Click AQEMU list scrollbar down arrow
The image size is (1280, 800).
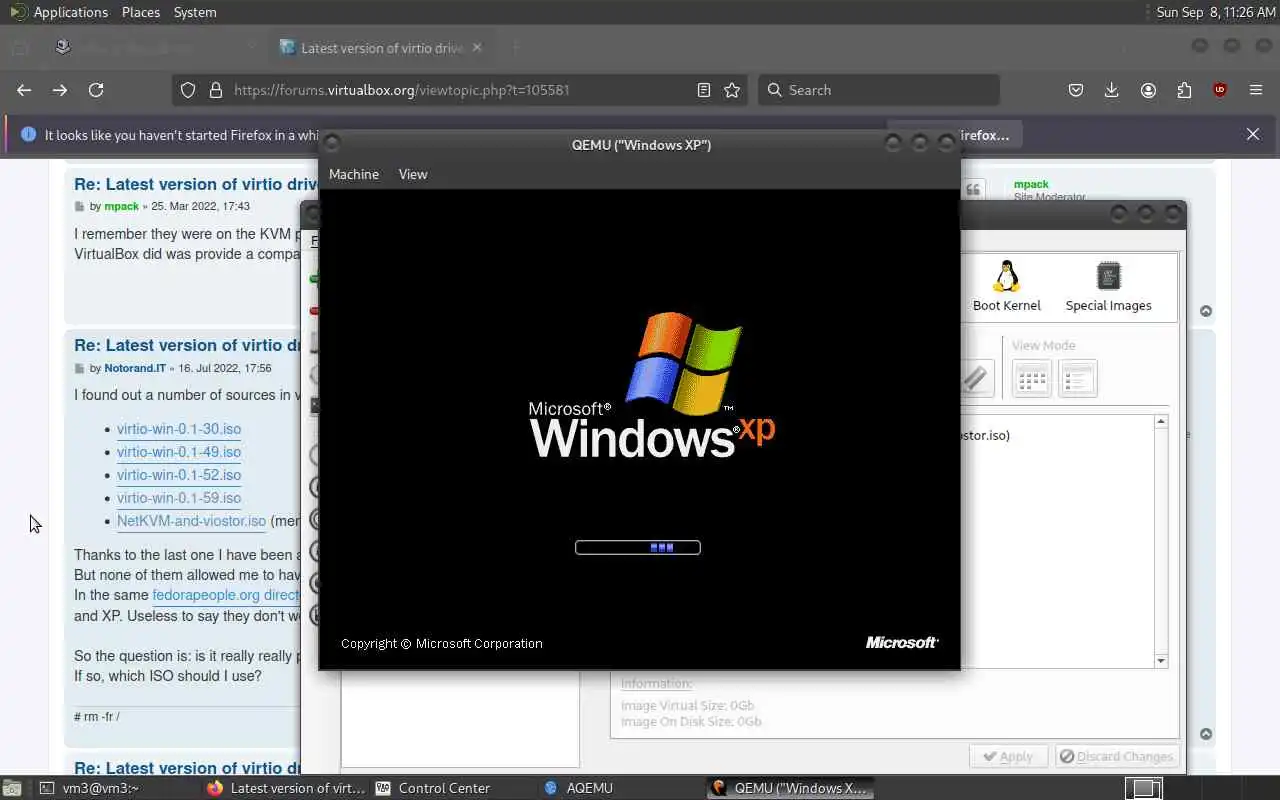click(1161, 661)
